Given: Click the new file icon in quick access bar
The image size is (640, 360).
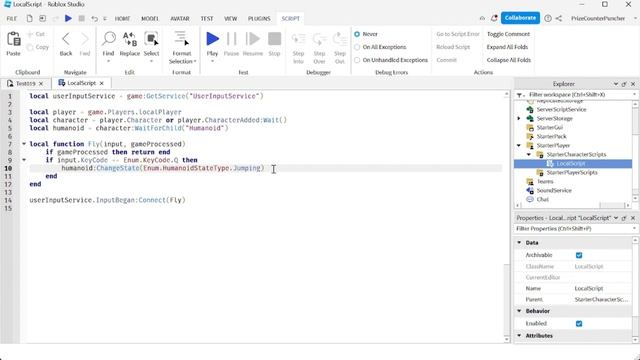Looking at the screenshot, I should tap(29, 18).
